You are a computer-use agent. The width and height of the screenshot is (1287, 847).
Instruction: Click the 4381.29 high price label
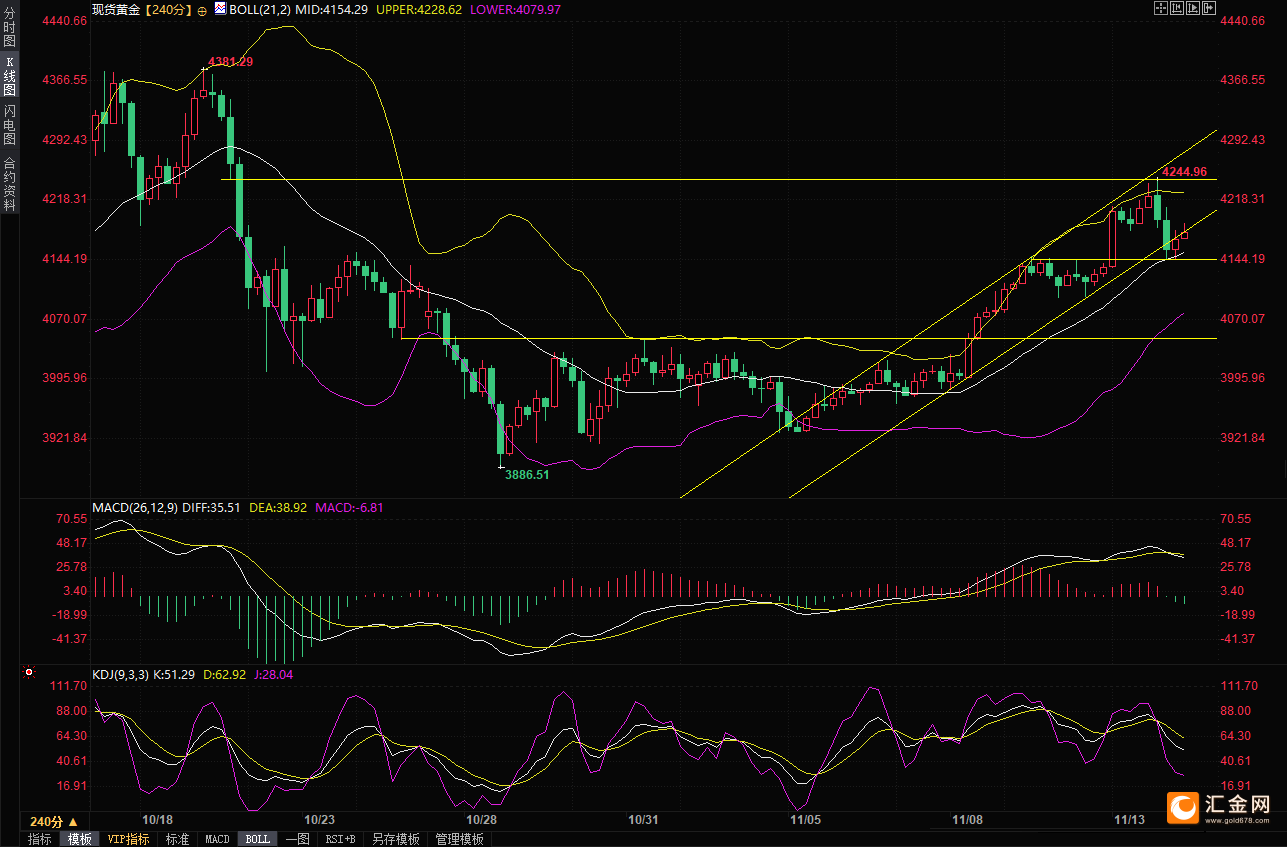pyautogui.click(x=230, y=62)
